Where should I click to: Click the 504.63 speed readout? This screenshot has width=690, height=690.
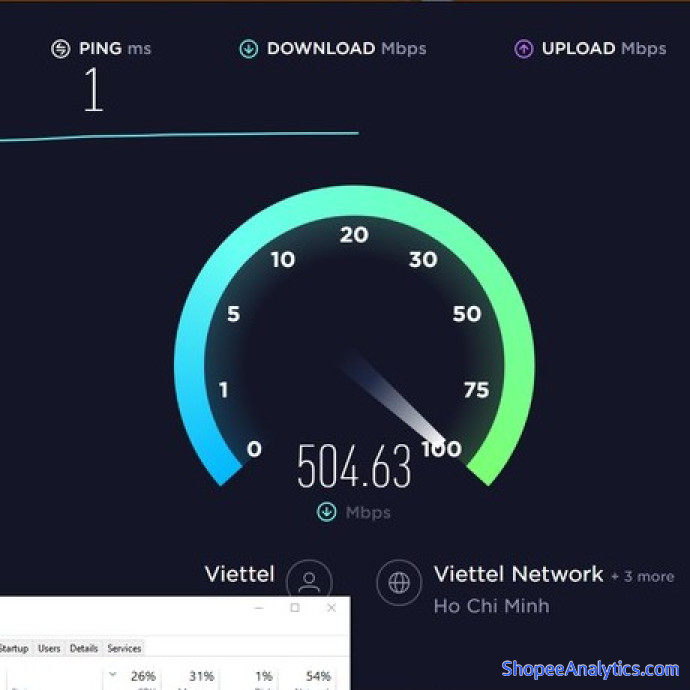coord(354,466)
